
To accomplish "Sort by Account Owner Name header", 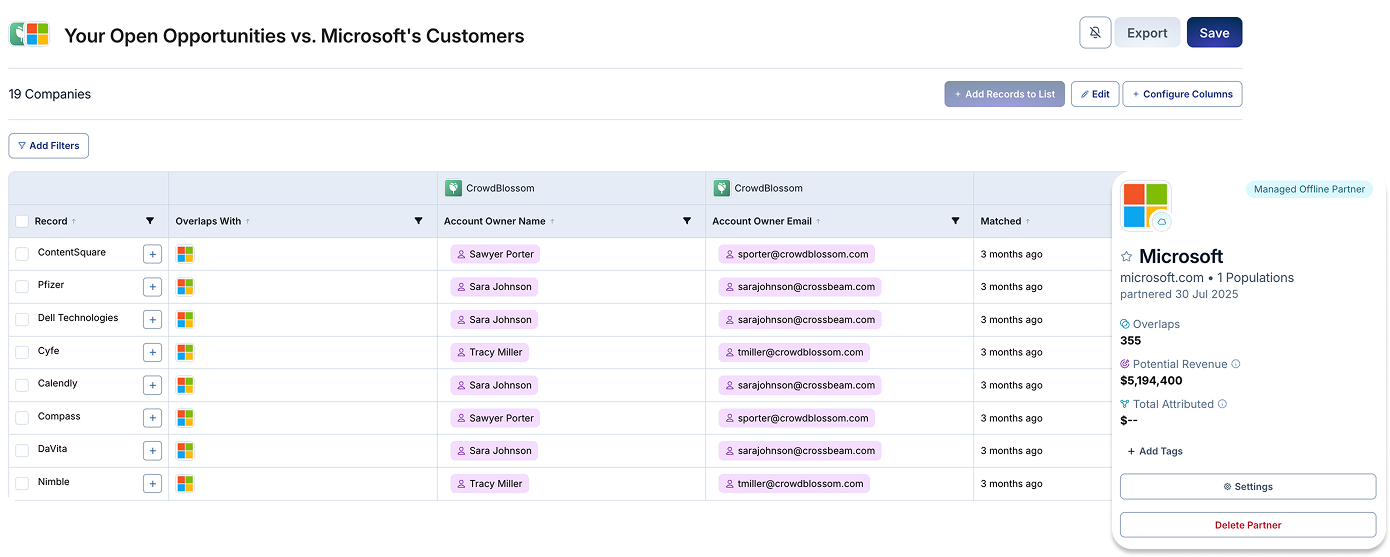I will 499,221.
